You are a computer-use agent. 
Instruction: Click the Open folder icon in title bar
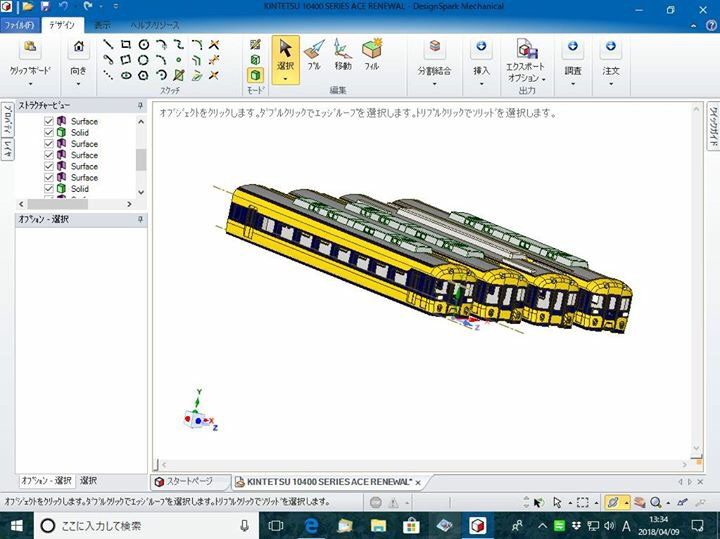(x=28, y=6)
